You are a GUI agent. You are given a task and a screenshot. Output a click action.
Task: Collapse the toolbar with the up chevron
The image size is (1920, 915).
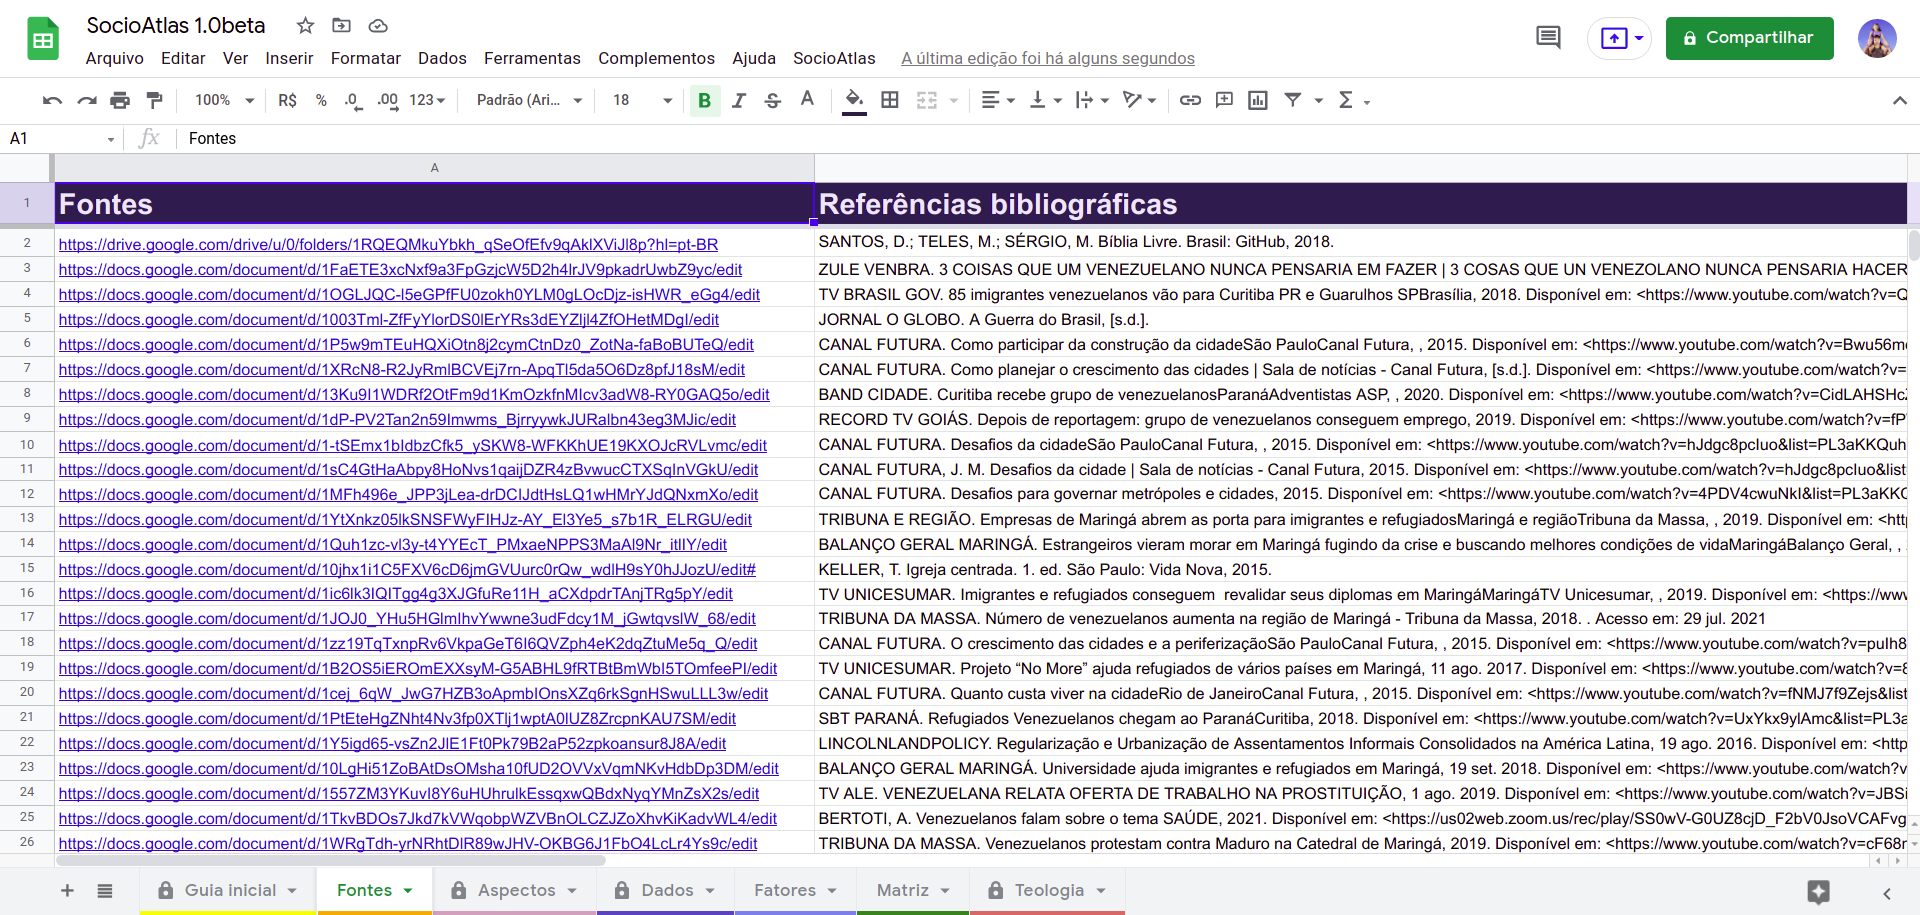point(1899,100)
